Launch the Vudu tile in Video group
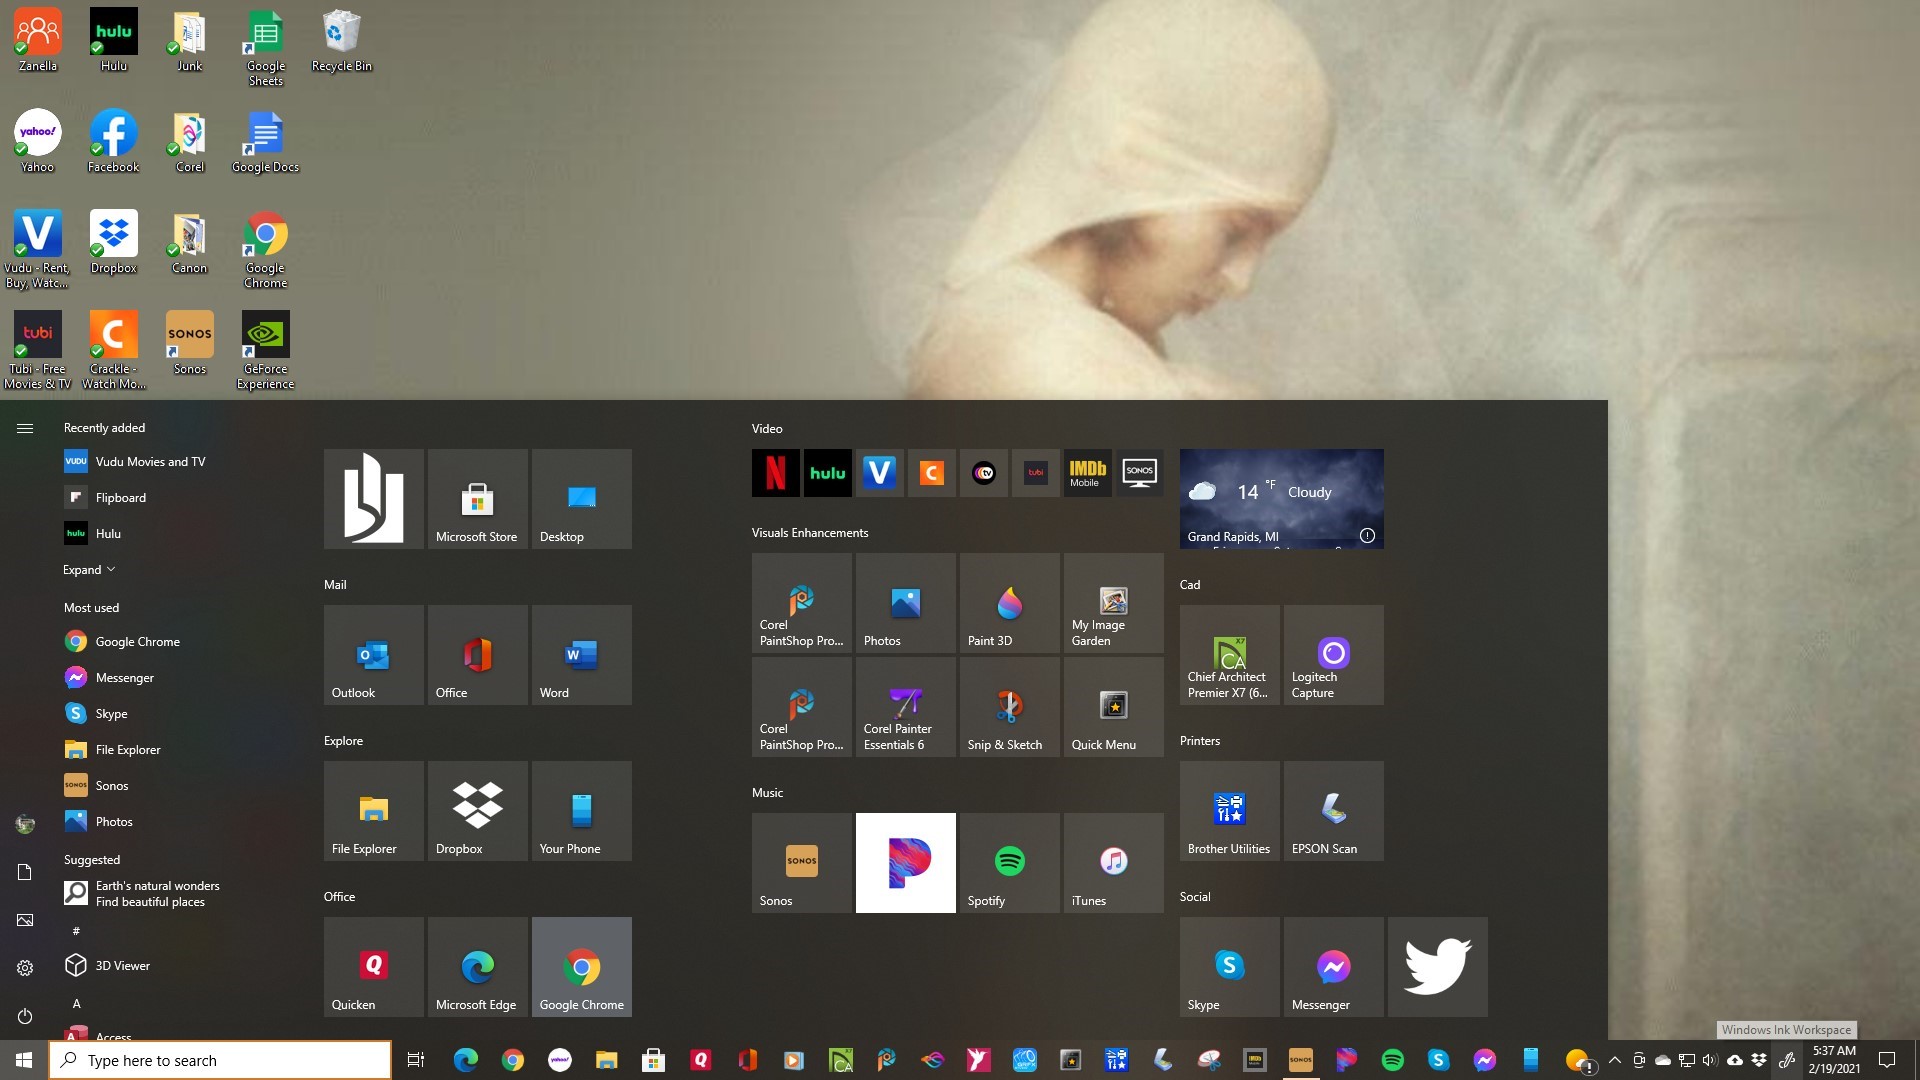Screen dimensions: 1920x1080 click(879, 473)
